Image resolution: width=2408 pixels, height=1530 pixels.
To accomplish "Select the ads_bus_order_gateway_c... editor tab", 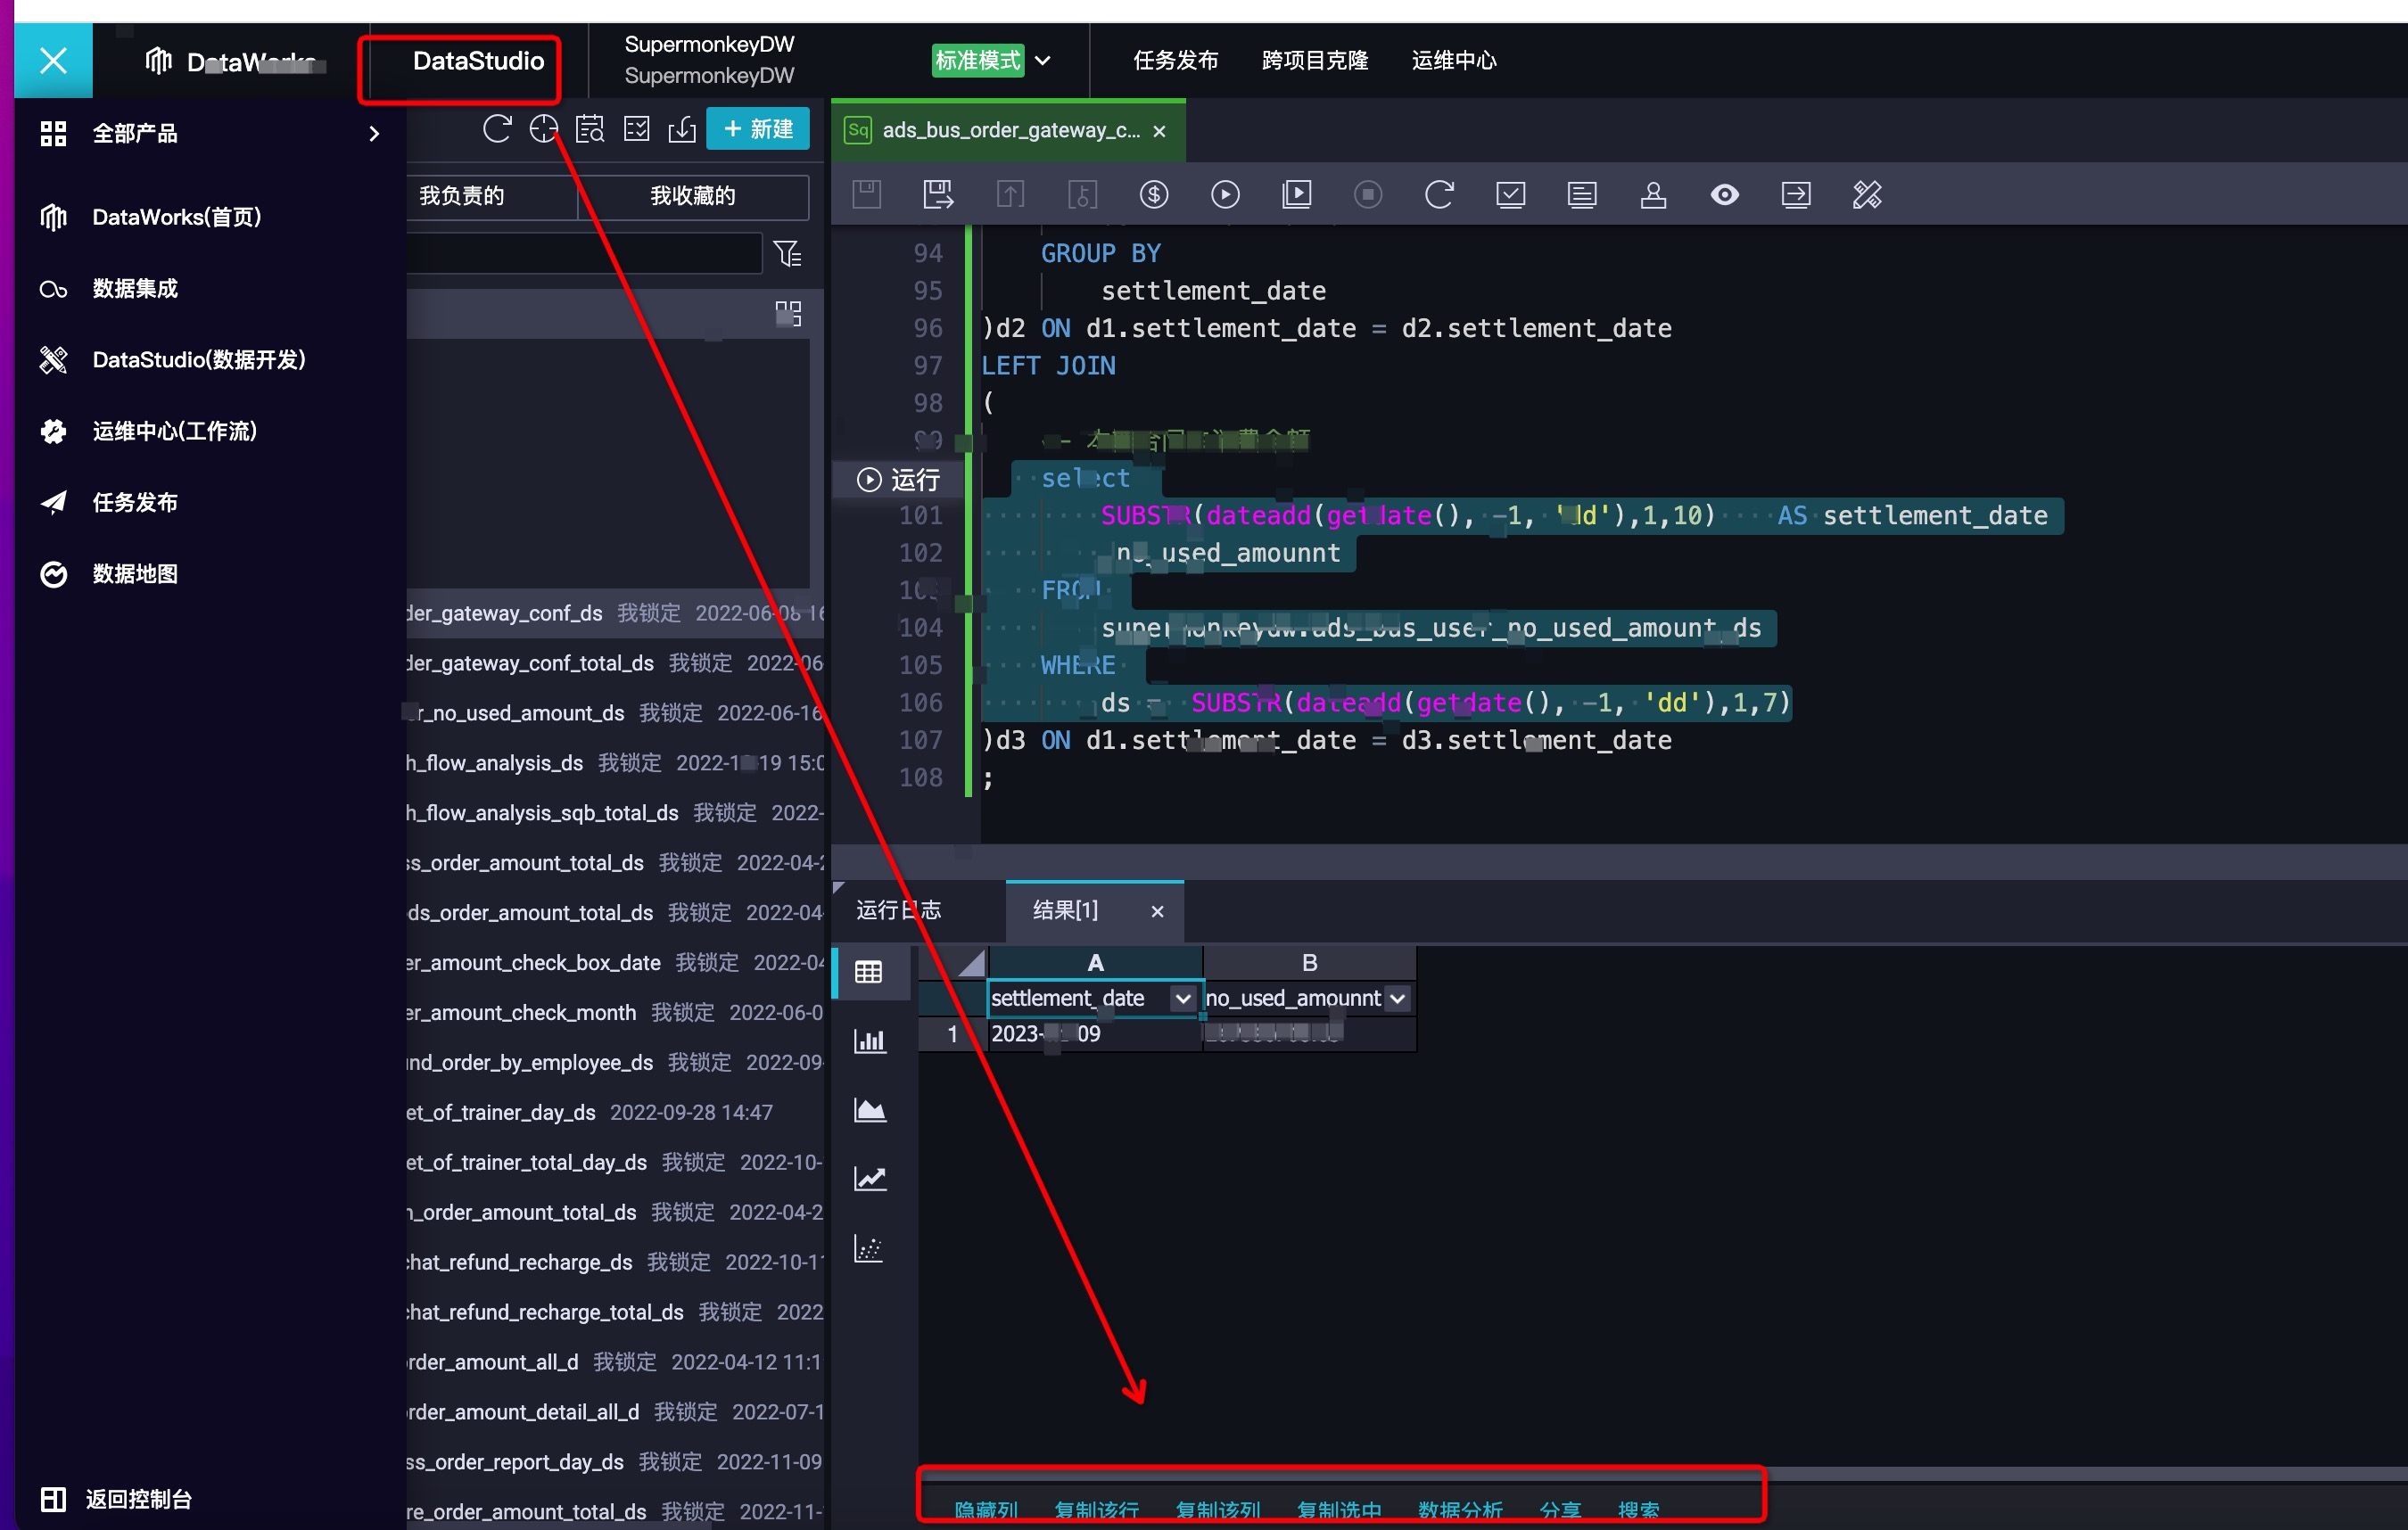I will 1010,130.
